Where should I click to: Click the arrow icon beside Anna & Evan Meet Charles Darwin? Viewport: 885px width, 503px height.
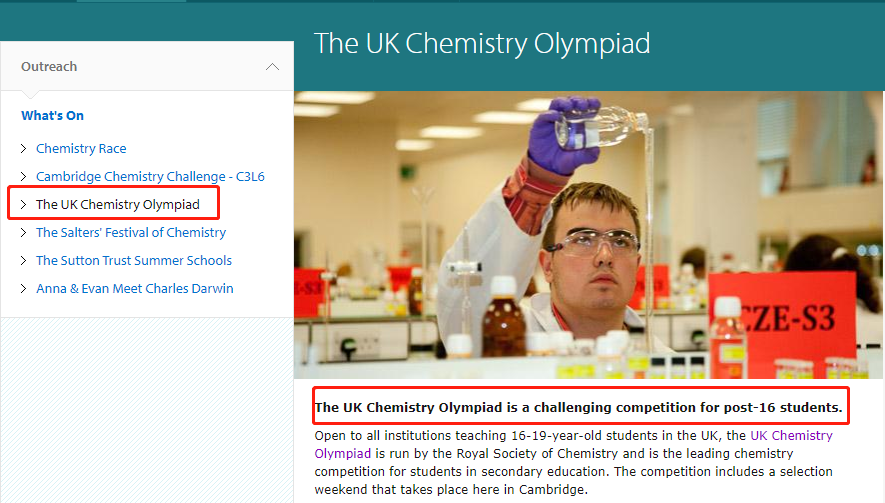pos(24,289)
